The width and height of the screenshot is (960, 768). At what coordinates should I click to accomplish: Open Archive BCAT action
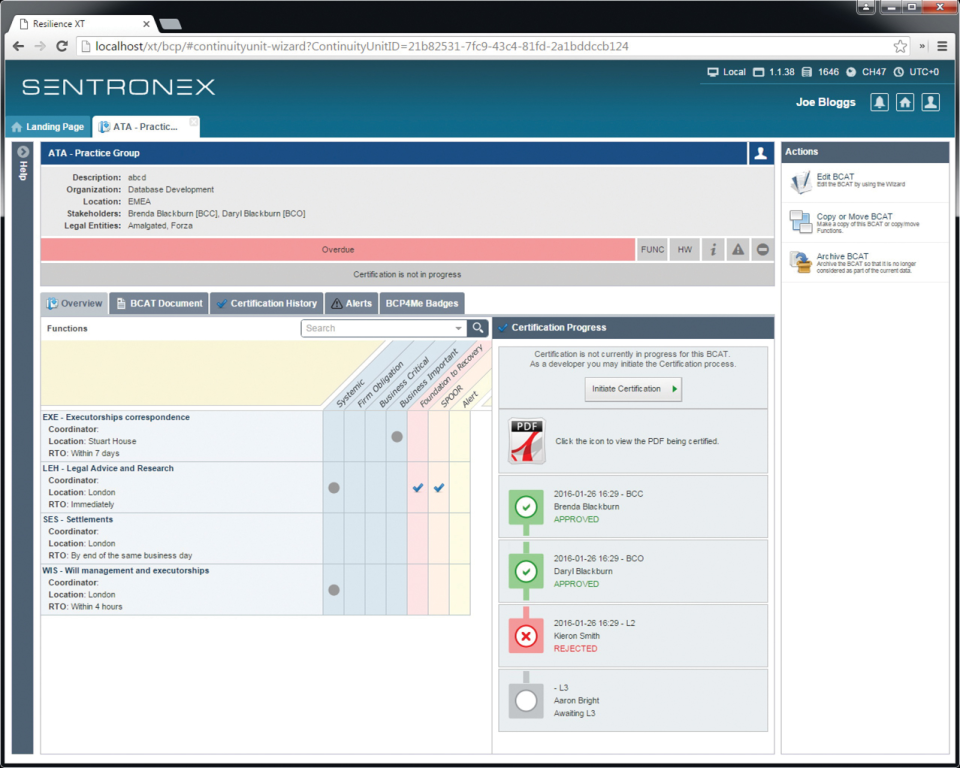pyautogui.click(x=864, y=262)
